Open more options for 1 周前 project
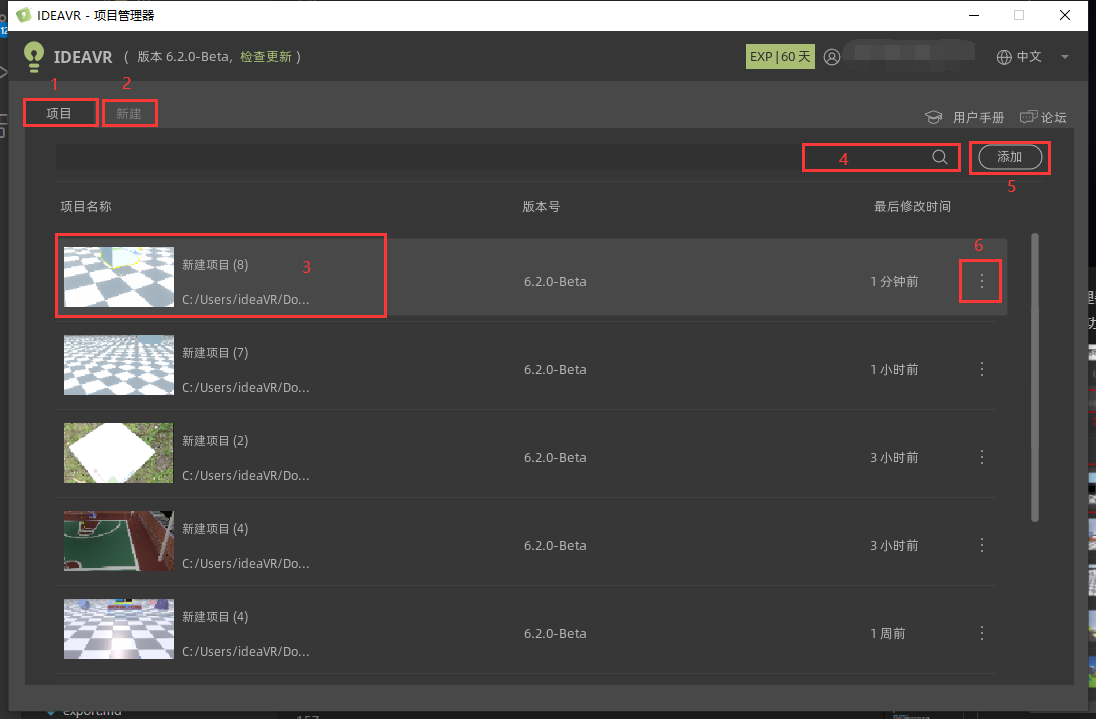1096x719 pixels. pyautogui.click(x=981, y=633)
